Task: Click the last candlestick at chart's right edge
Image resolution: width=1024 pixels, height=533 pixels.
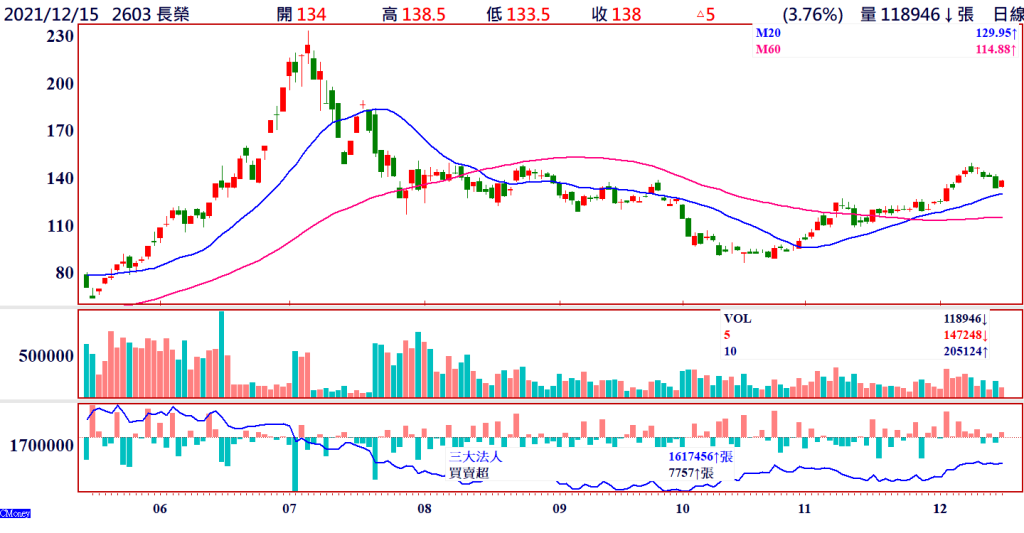Action: [1002, 182]
